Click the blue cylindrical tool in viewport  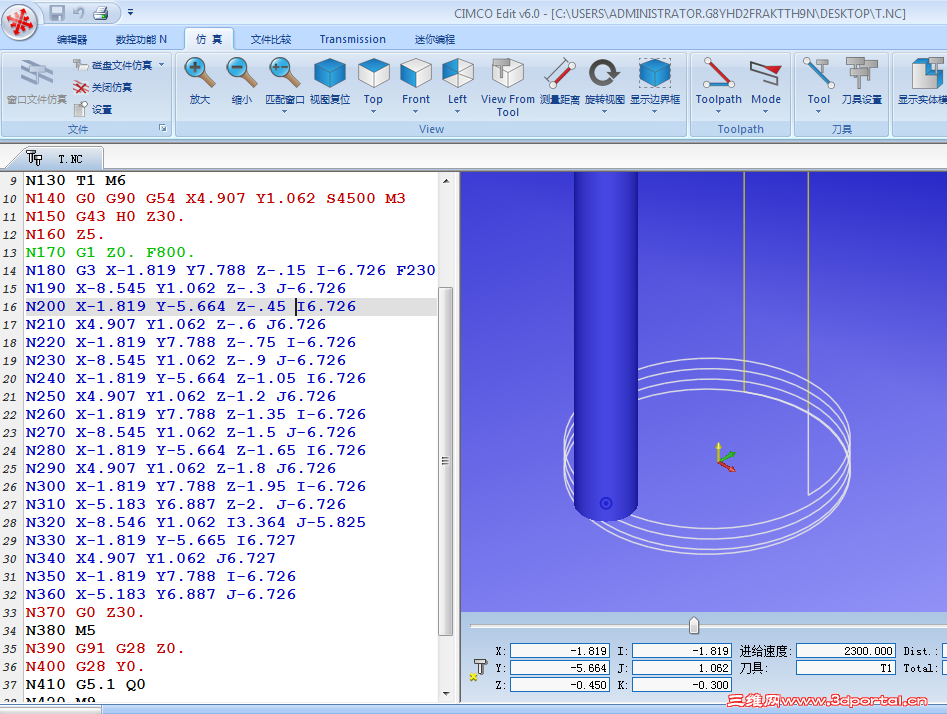click(606, 346)
